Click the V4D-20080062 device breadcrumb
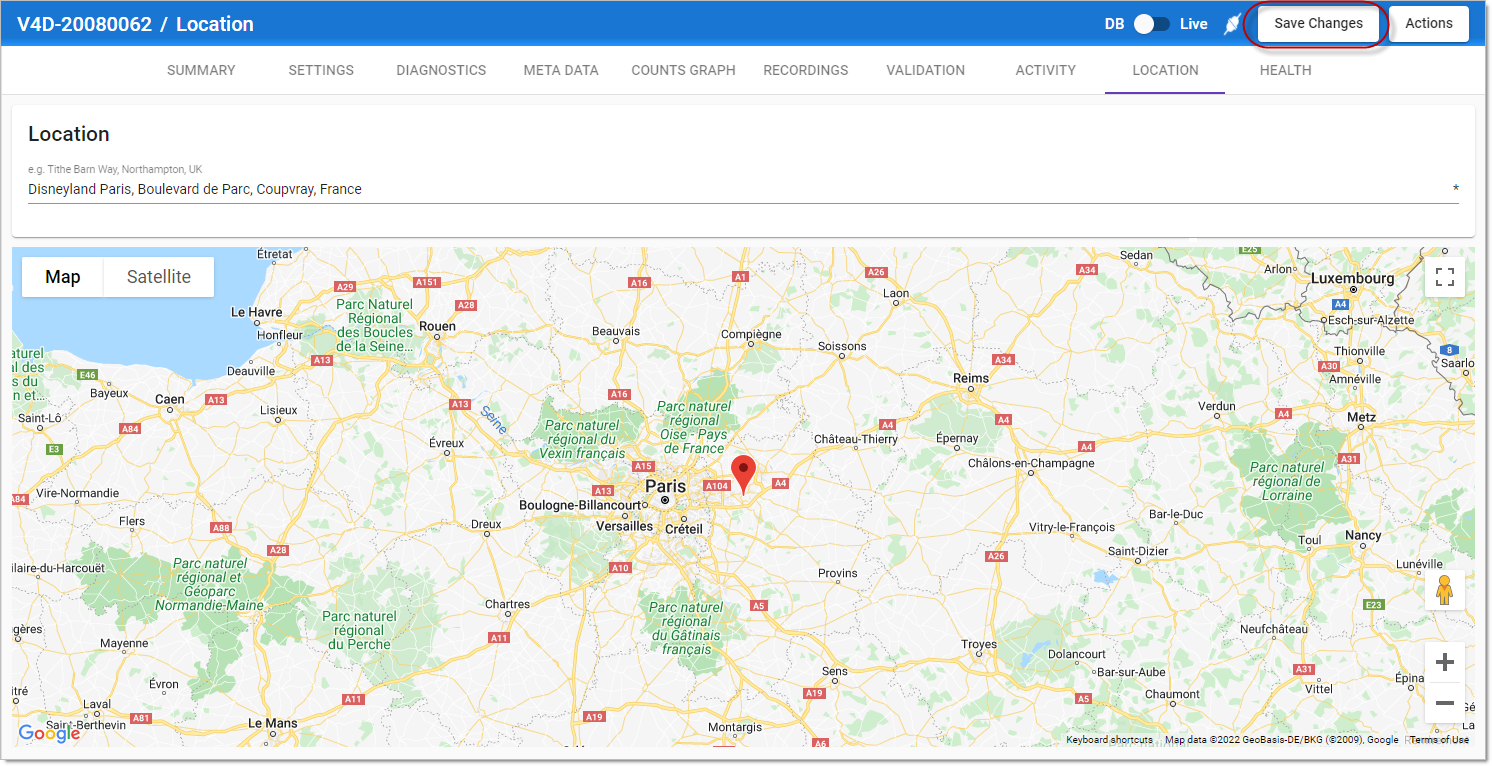Screen dimensions: 1492x766 (x=84, y=24)
